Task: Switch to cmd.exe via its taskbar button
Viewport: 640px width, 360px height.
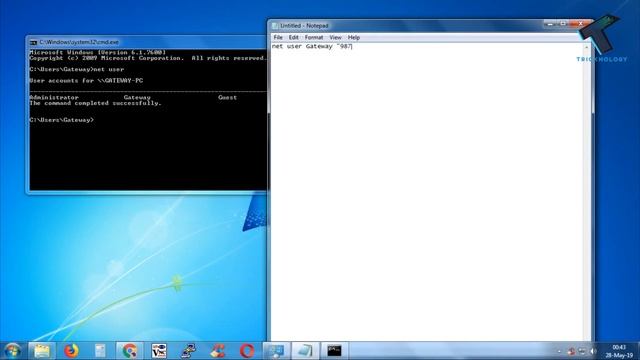Action: click(x=334, y=351)
